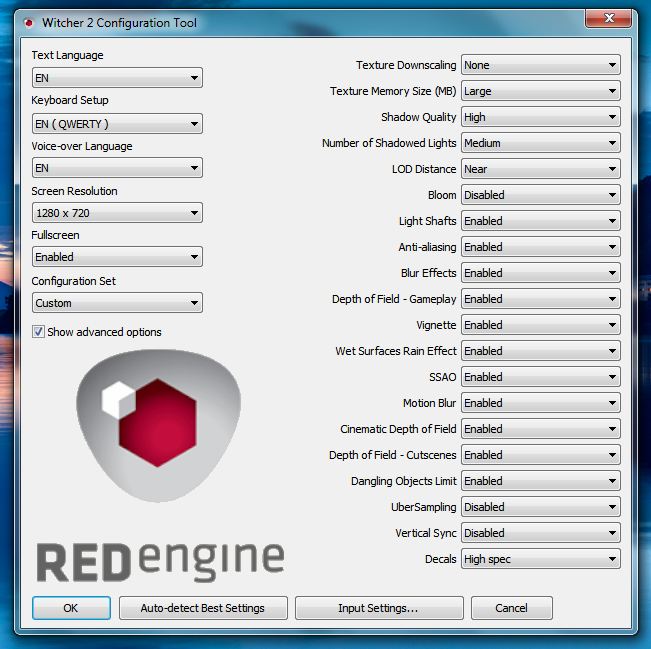This screenshot has height=649, width=651.
Task: Open the Screen Resolution dropdown
Action: (117, 213)
